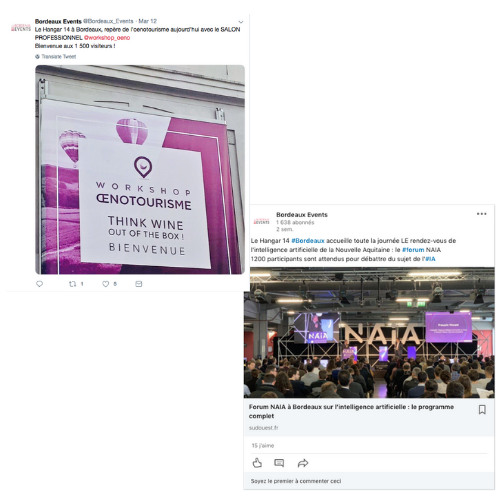Like the tweet with the heart icon
The image size is (500, 500).
tap(105, 284)
